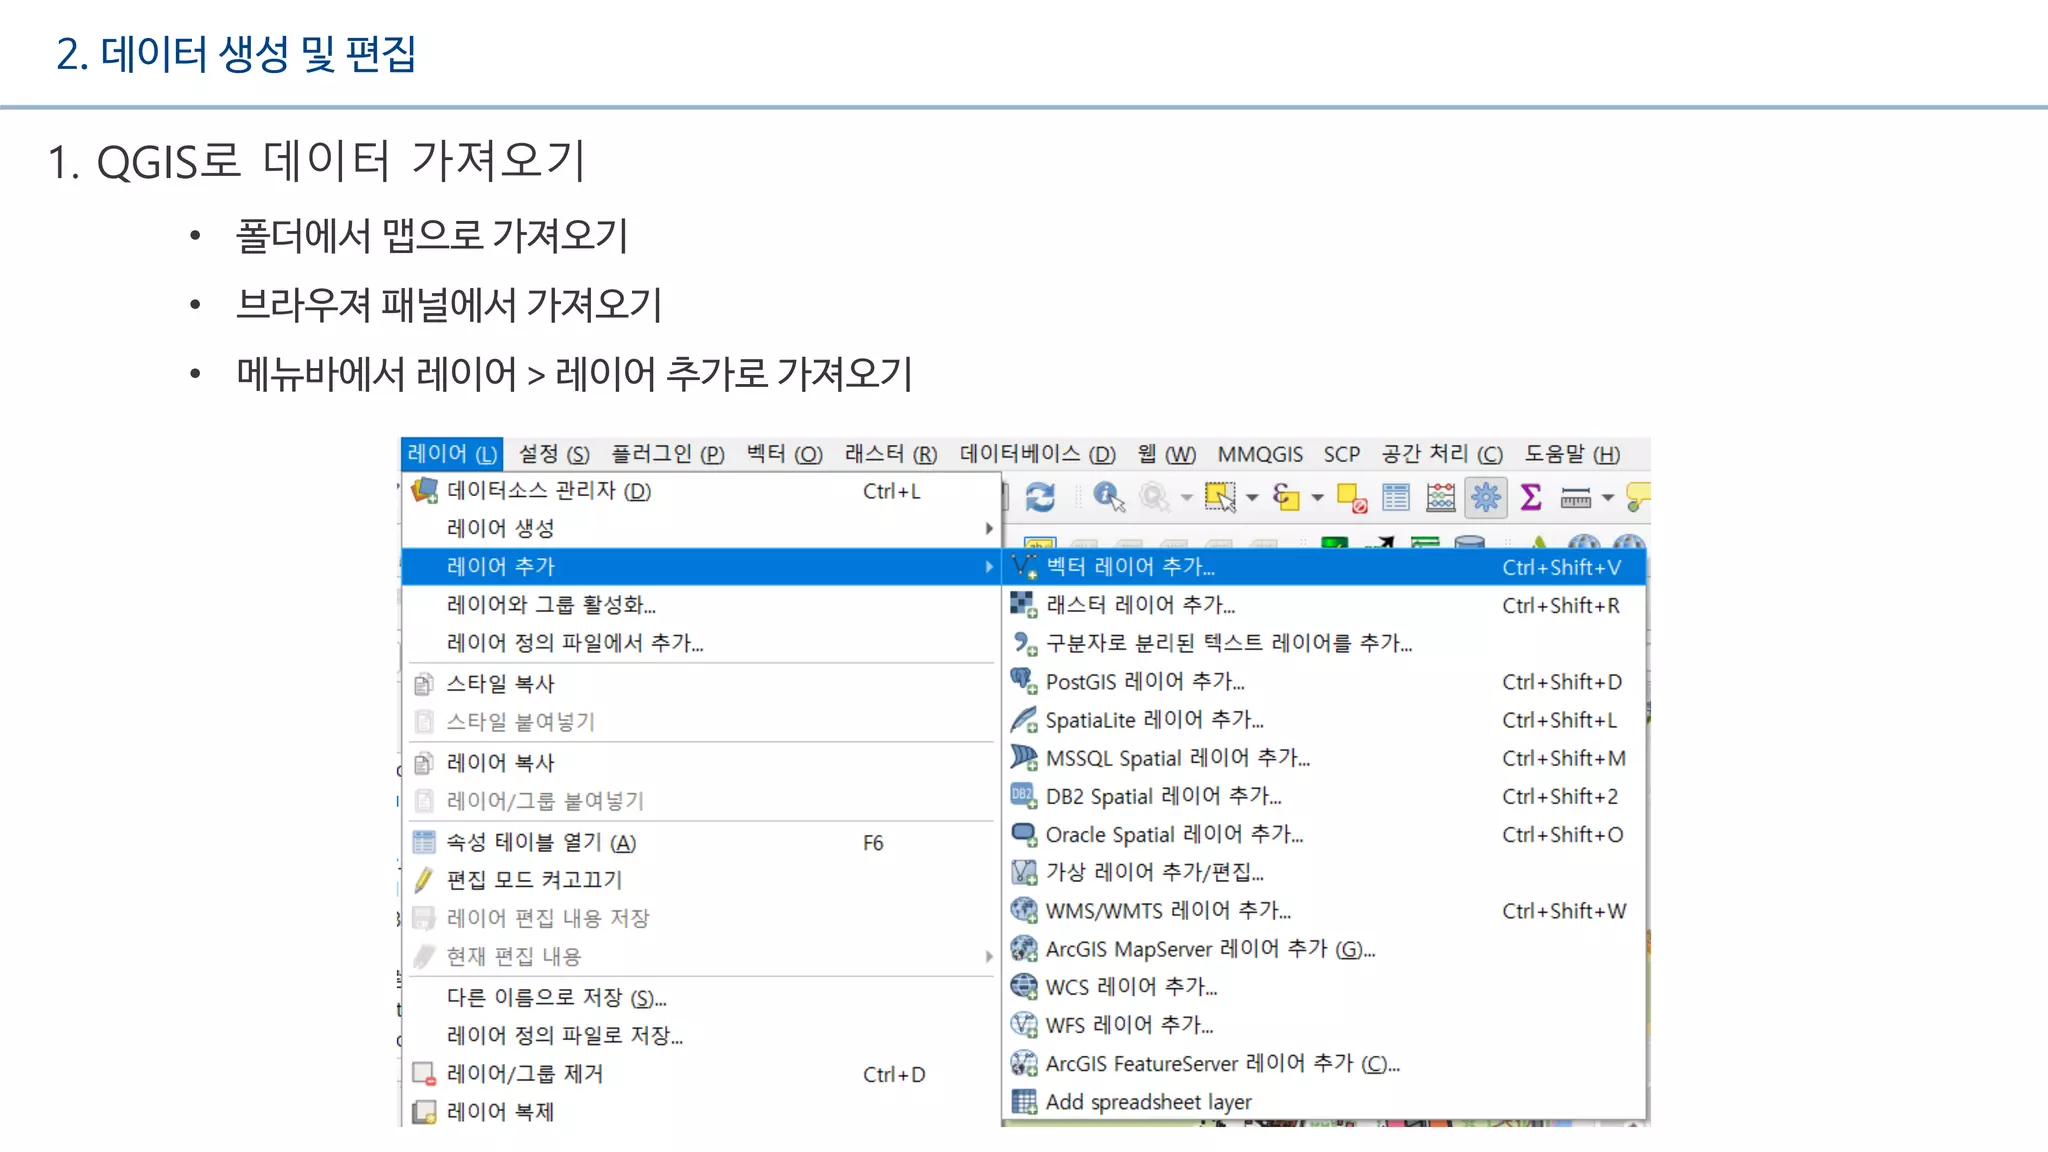
Task: Toggle 편집 모드 켜고끄기 menu entry
Action: pyautogui.click(x=534, y=880)
